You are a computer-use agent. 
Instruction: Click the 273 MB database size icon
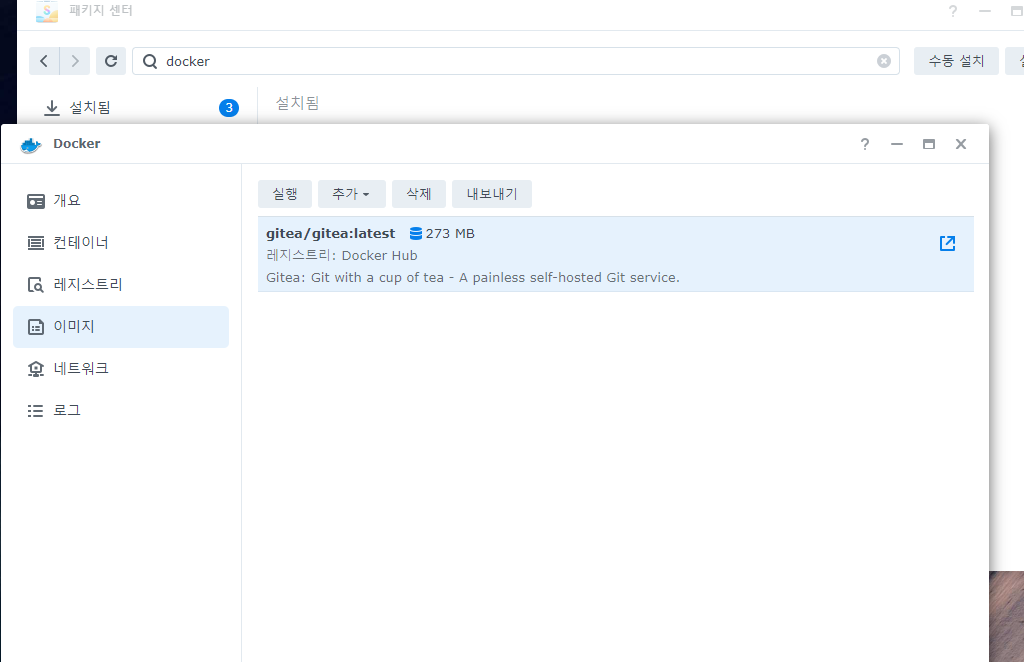coord(415,234)
